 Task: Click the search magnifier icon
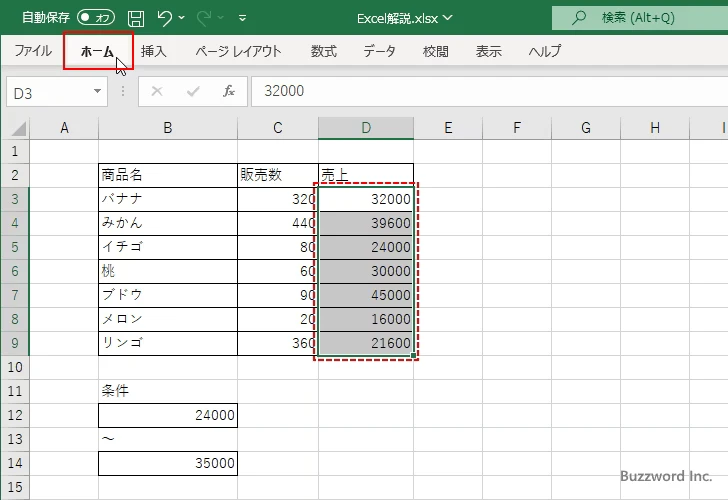click(579, 18)
